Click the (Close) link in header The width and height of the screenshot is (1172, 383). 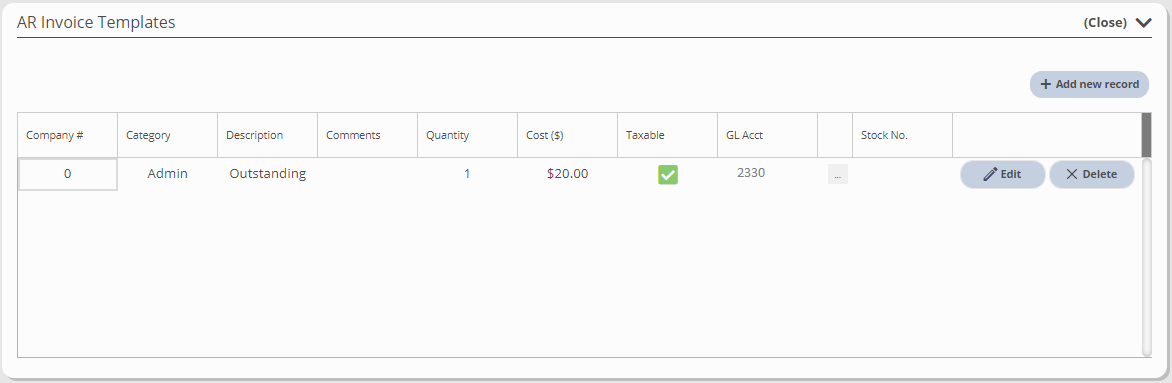[1105, 22]
